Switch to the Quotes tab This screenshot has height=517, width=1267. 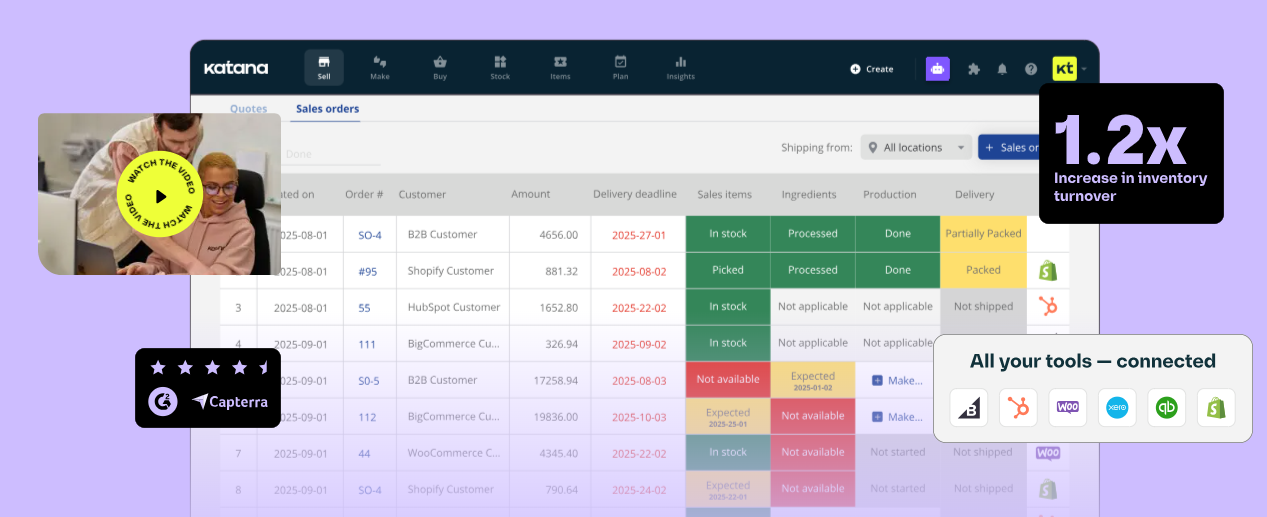(249, 109)
